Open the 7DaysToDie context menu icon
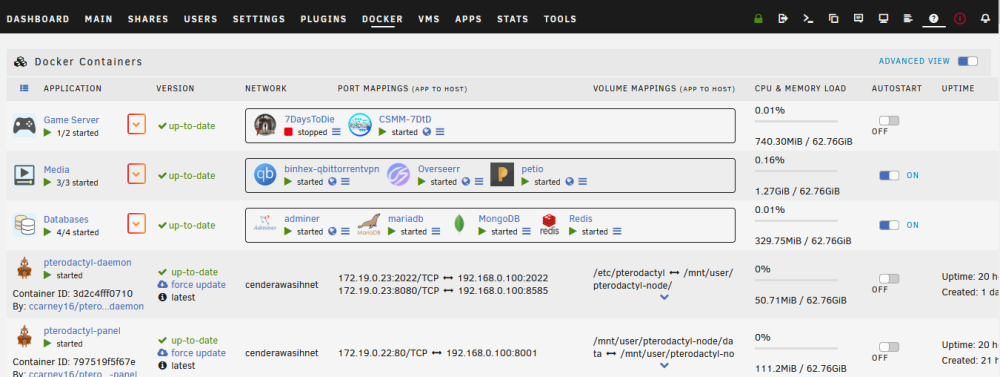The width and height of the screenshot is (1000, 377). coord(336,132)
